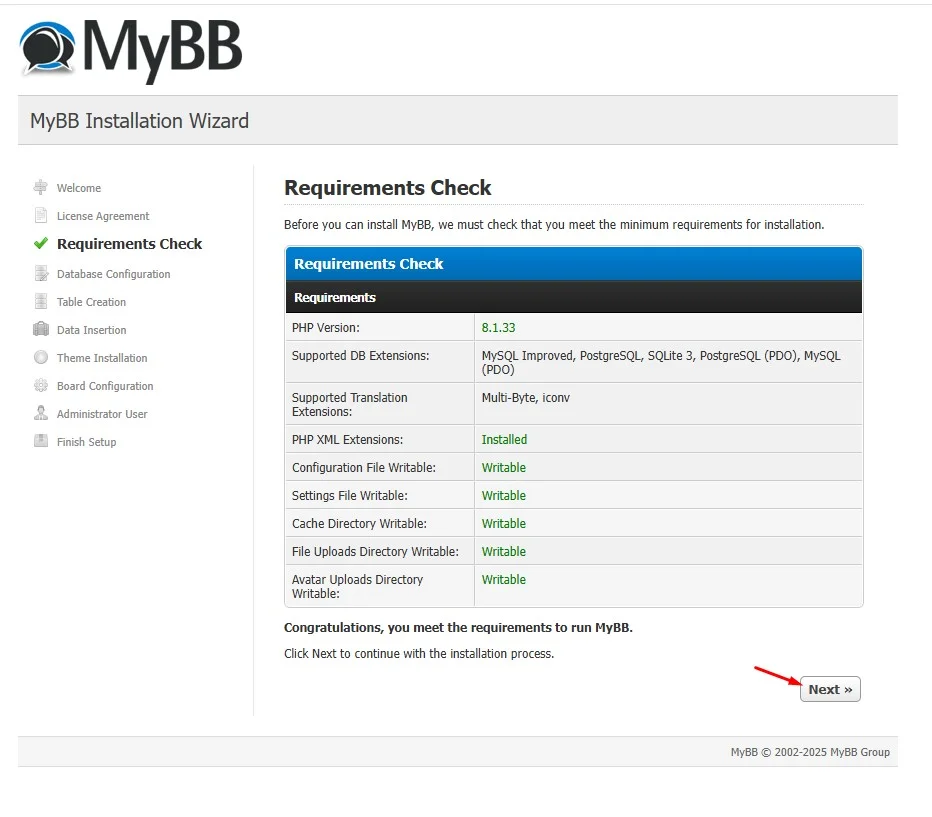Click the MyBB © 2002-2025 MyBB Group footer
This screenshot has width=932, height=817.
810,752
